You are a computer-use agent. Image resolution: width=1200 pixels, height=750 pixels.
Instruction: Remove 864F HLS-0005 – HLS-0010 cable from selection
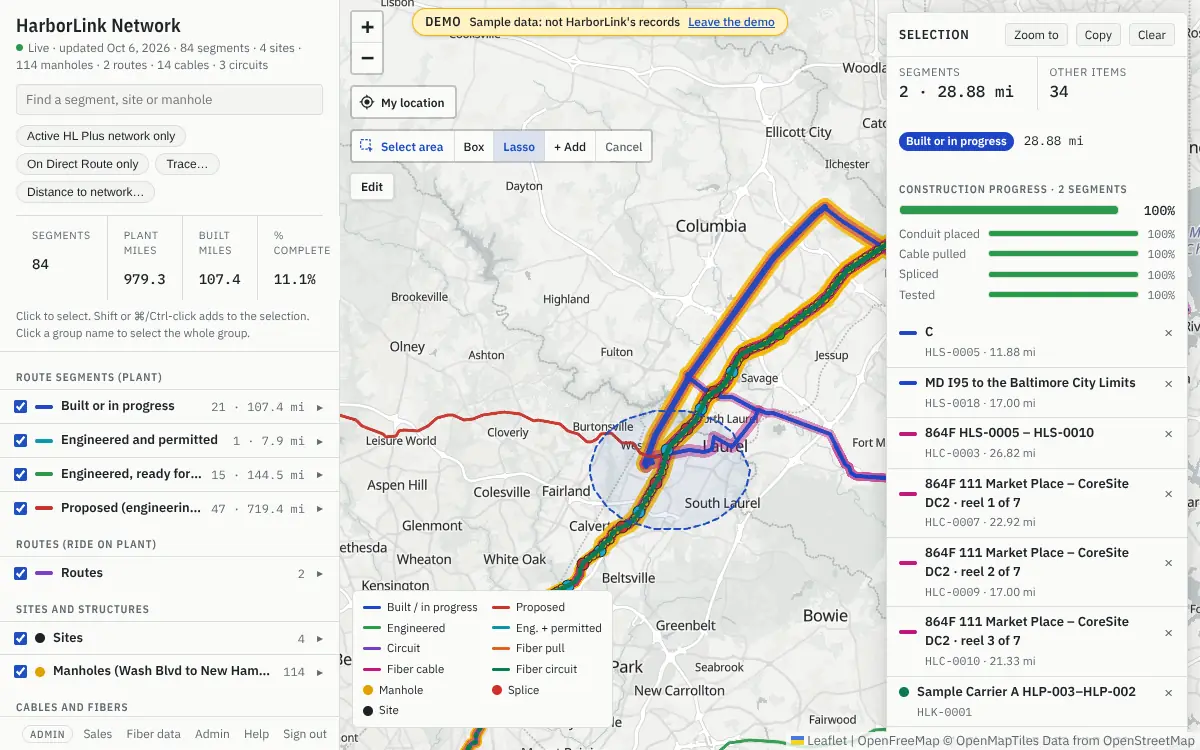coord(1168,434)
